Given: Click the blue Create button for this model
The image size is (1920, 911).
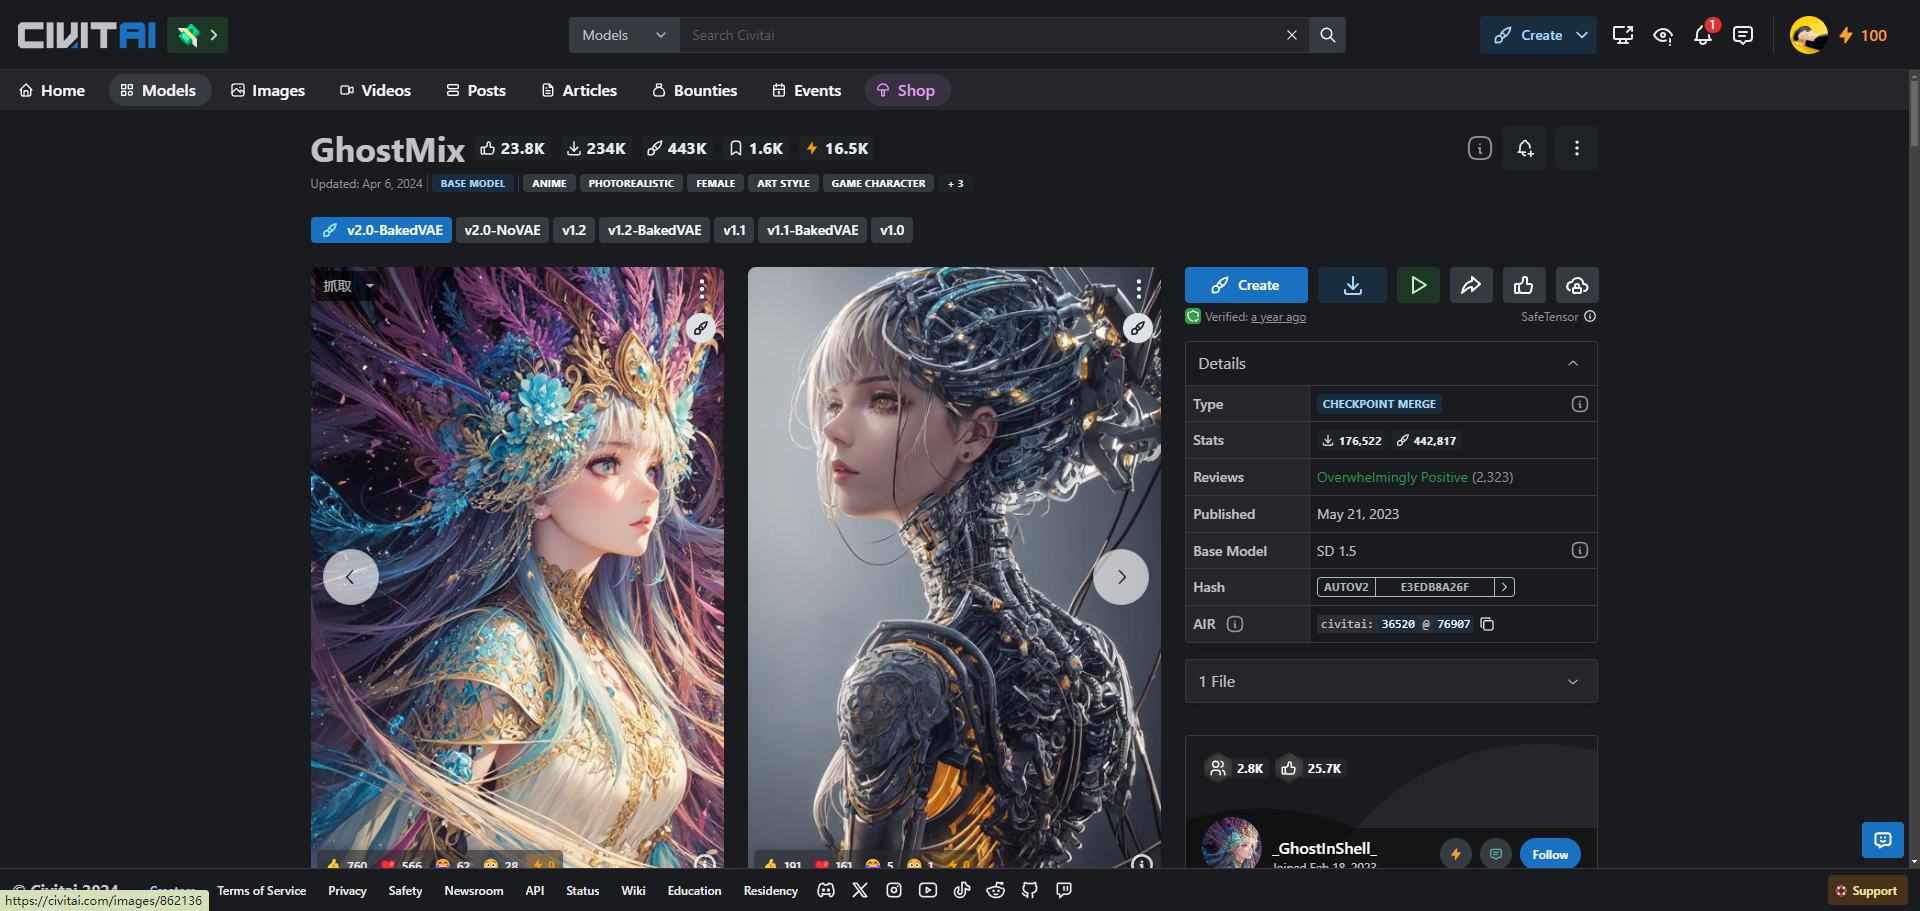Looking at the screenshot, I should coord(1246,285).
